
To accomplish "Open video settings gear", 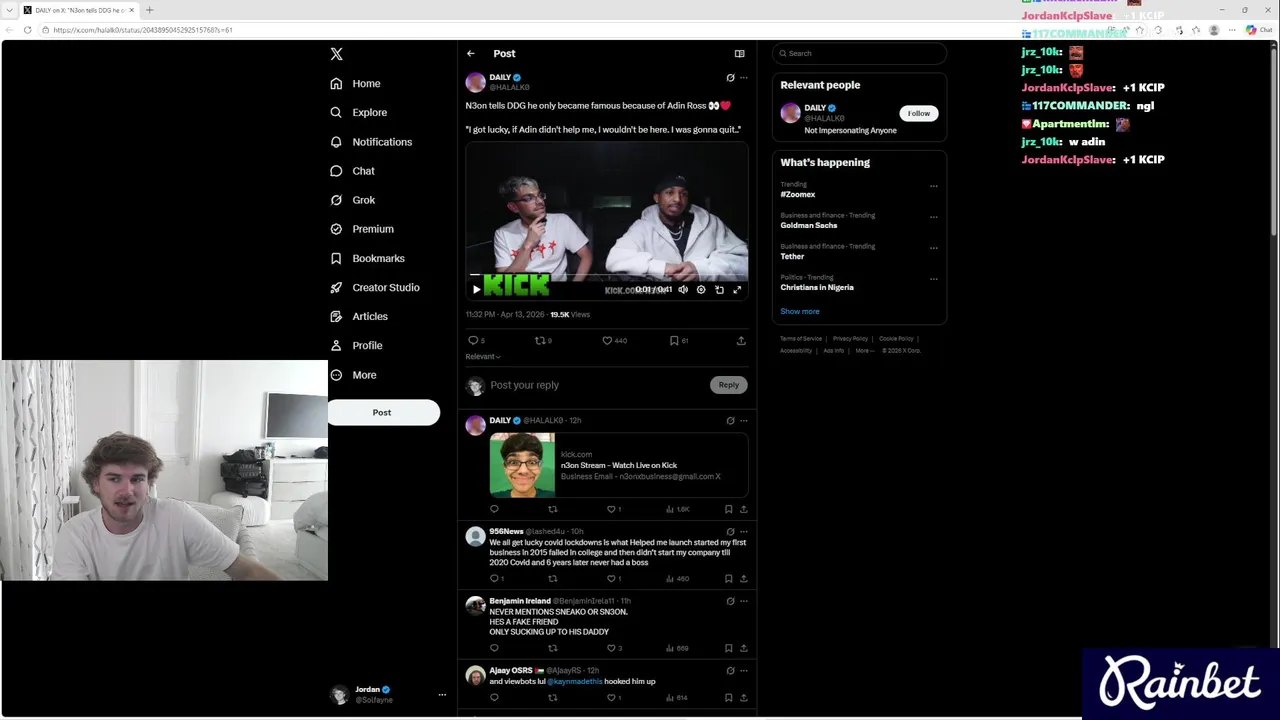I will pos(701,290).
